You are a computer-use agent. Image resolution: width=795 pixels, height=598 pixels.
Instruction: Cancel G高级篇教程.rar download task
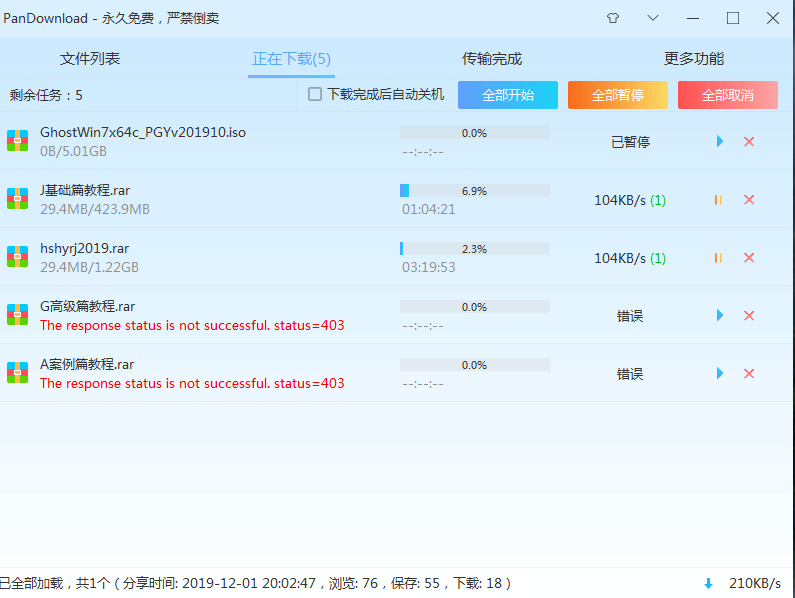pos(749,315)
